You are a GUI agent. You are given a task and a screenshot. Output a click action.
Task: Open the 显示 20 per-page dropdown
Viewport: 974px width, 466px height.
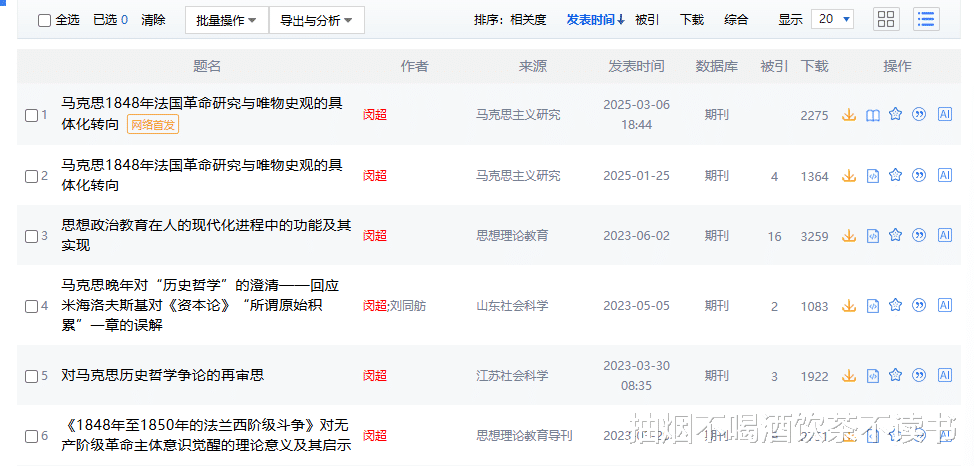(x=832, y=19)
